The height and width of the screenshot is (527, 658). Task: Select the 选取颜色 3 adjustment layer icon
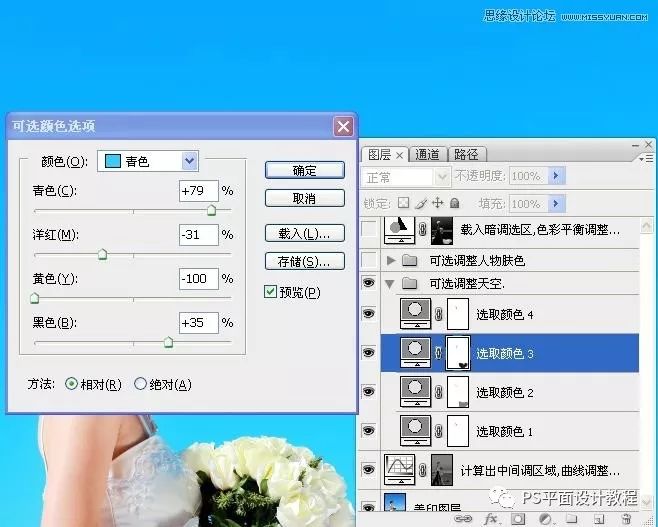point(415,353)
